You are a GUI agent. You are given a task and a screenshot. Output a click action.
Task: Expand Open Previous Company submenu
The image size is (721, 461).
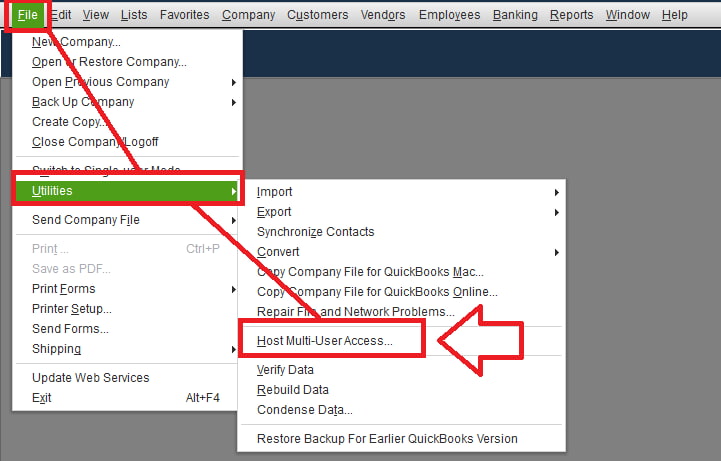(127, 82)
